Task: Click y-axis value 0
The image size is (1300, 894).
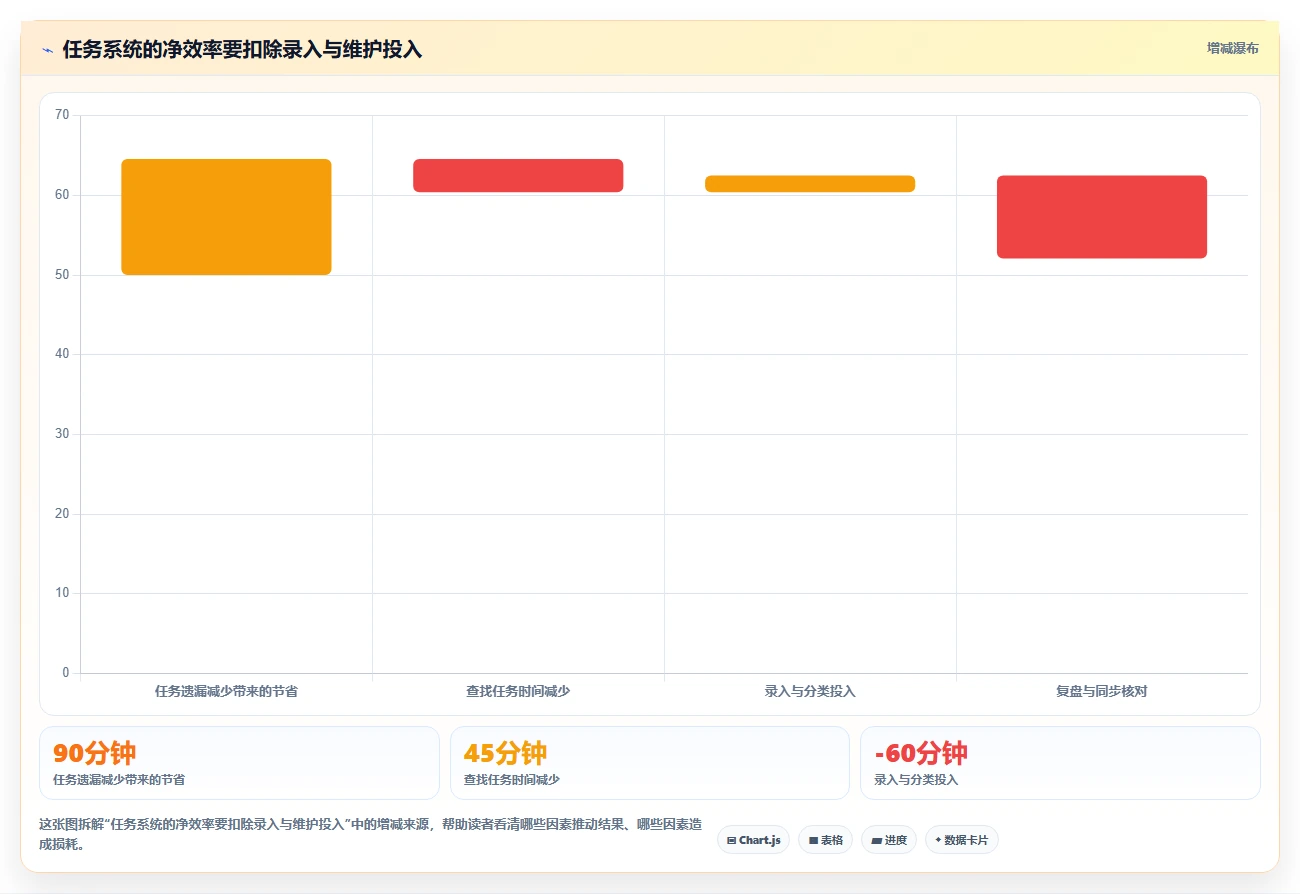Action: [x=66, y=672]
